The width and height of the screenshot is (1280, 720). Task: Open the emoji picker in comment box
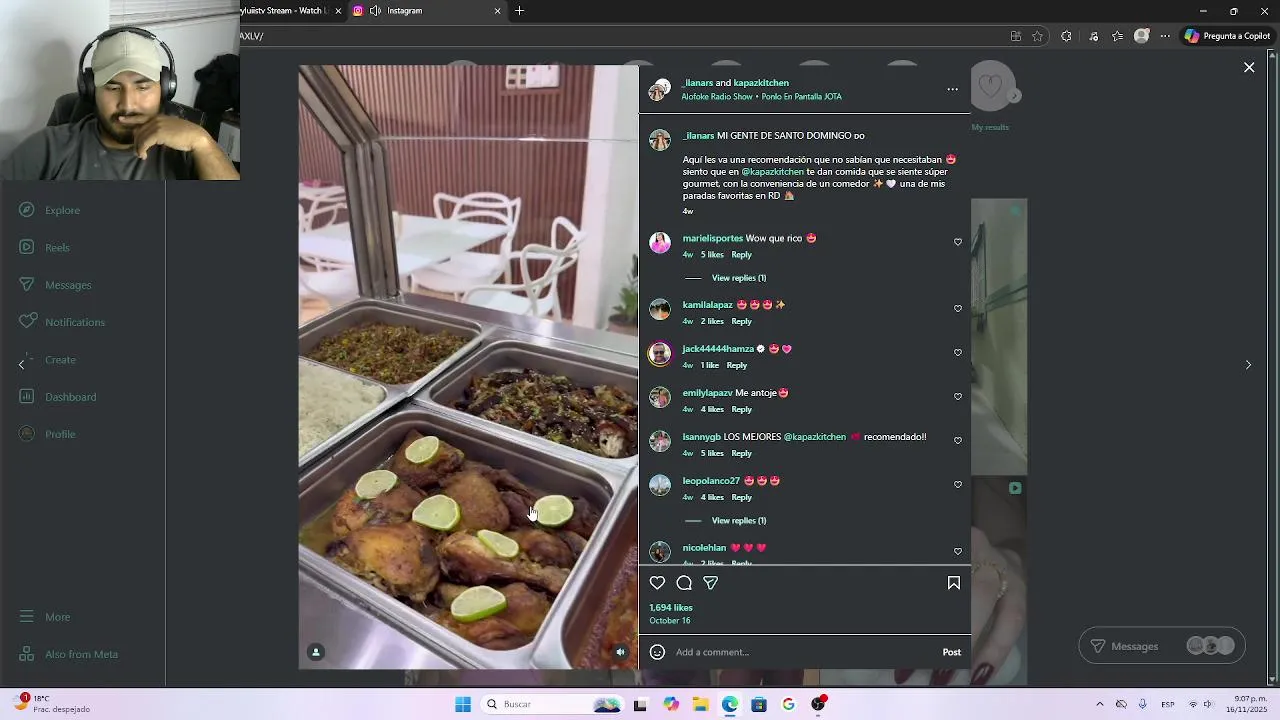(x=657, y=652)
